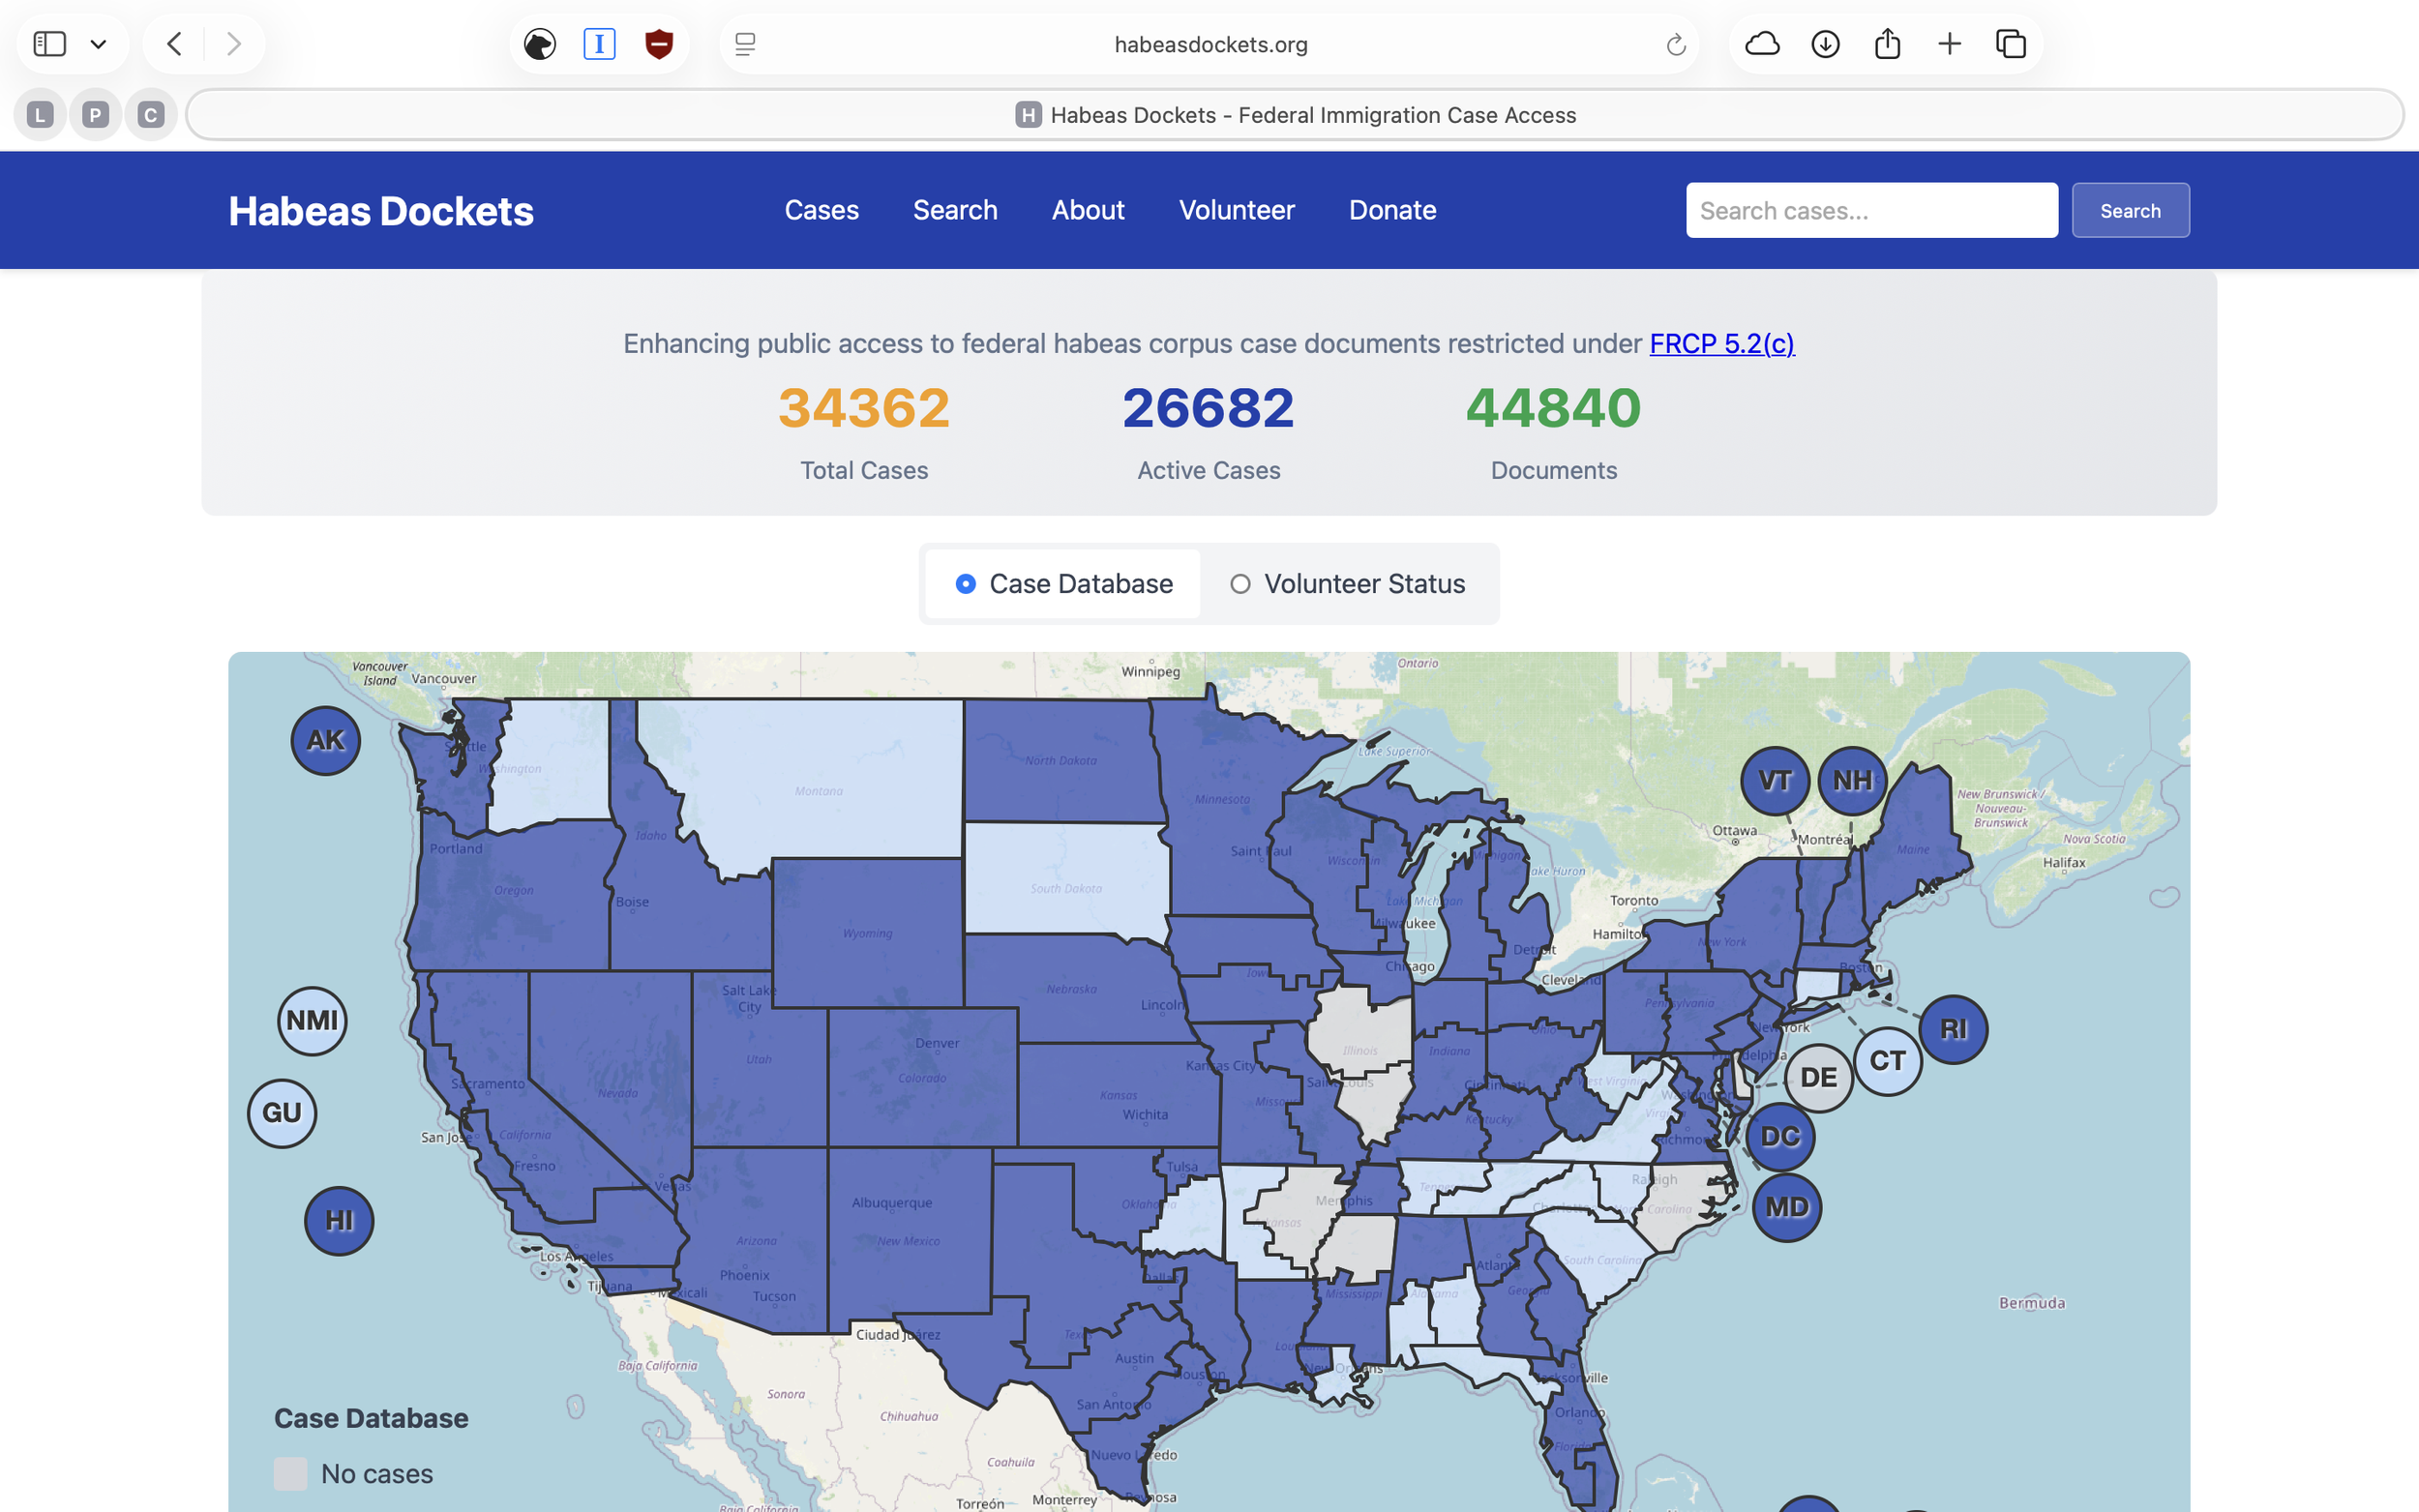Image resolution: width=2419 pixels, height=1512 pixels.
Task: Click the 26682 Active Cases figure
Action: point(1208,408)
